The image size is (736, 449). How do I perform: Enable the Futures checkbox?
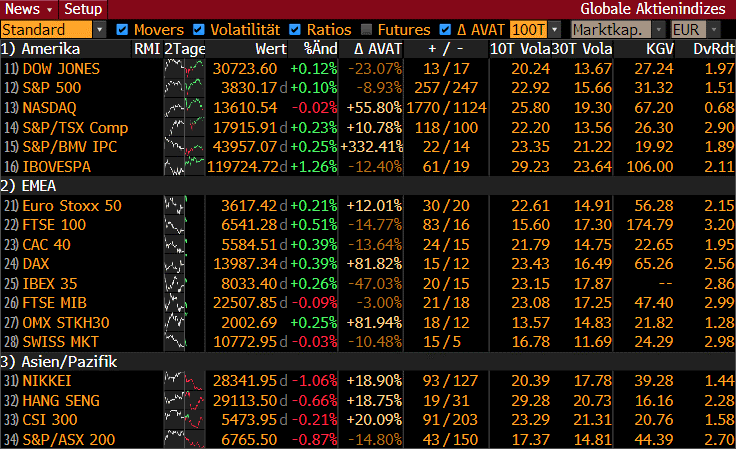coord(367,30)
